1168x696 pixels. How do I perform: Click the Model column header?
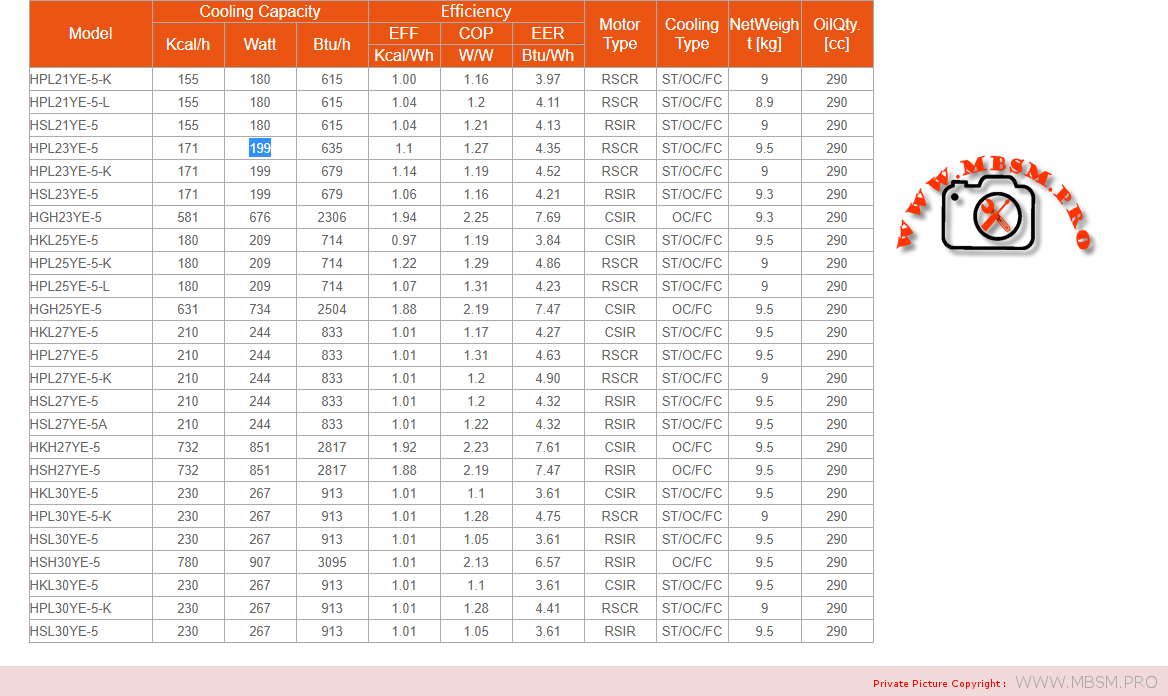point(91,34)
